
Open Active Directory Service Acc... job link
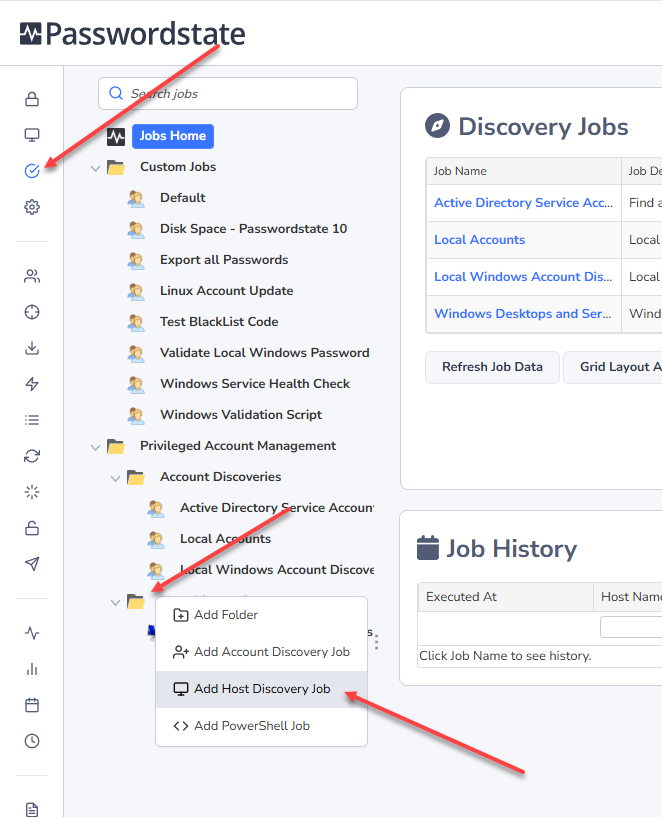click(523, 203)
